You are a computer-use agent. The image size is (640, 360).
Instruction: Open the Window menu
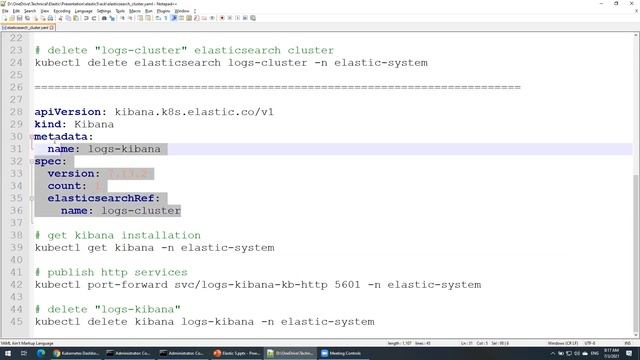pyautogui.click(x=182, y=11)
